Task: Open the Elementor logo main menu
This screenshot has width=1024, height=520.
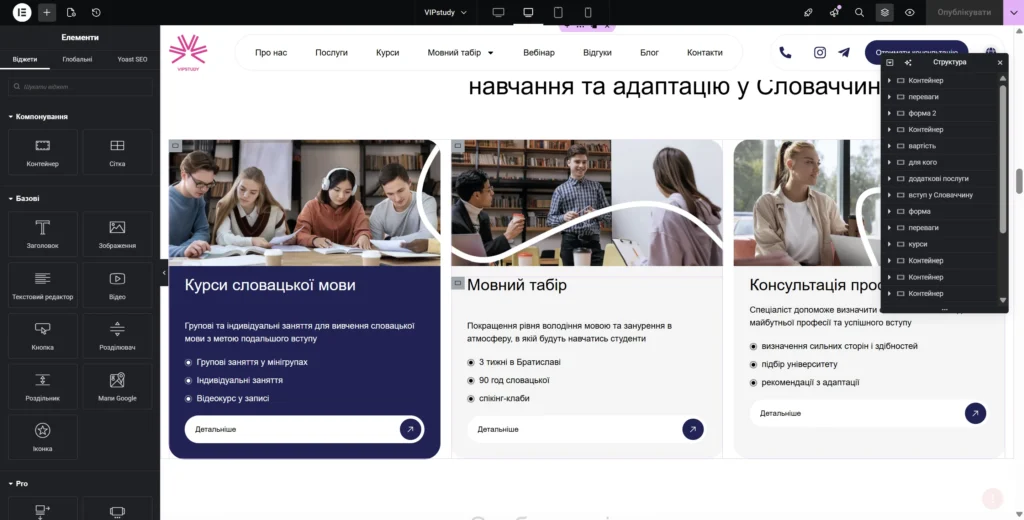Action: click(19, 12)
